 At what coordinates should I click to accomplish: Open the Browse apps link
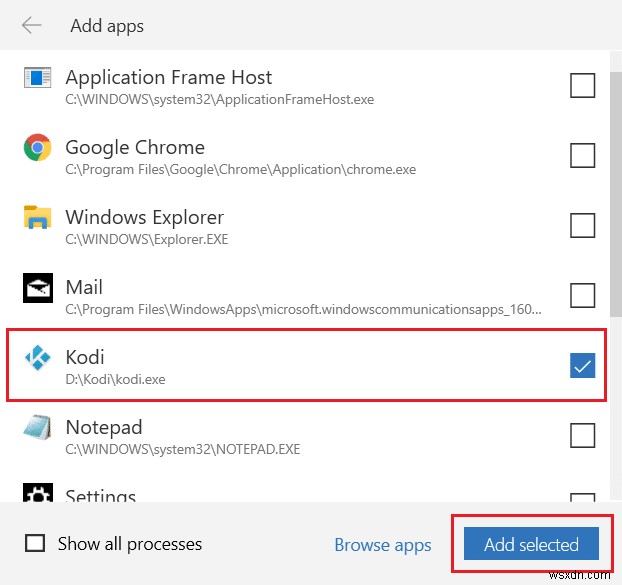383,545
